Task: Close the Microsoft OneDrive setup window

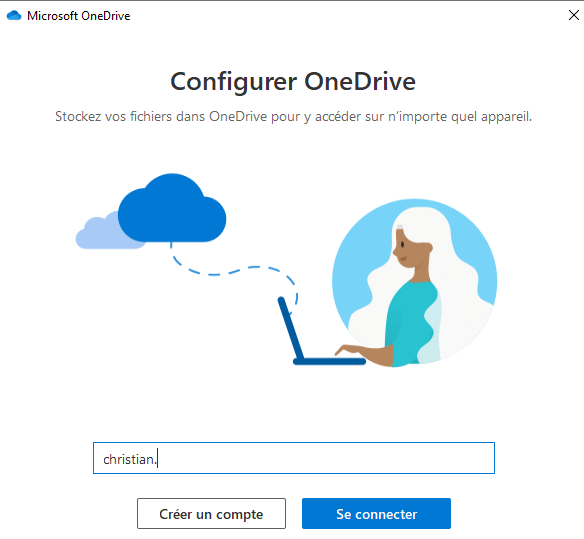Action: pyautogui.click(x=574, y=15)
